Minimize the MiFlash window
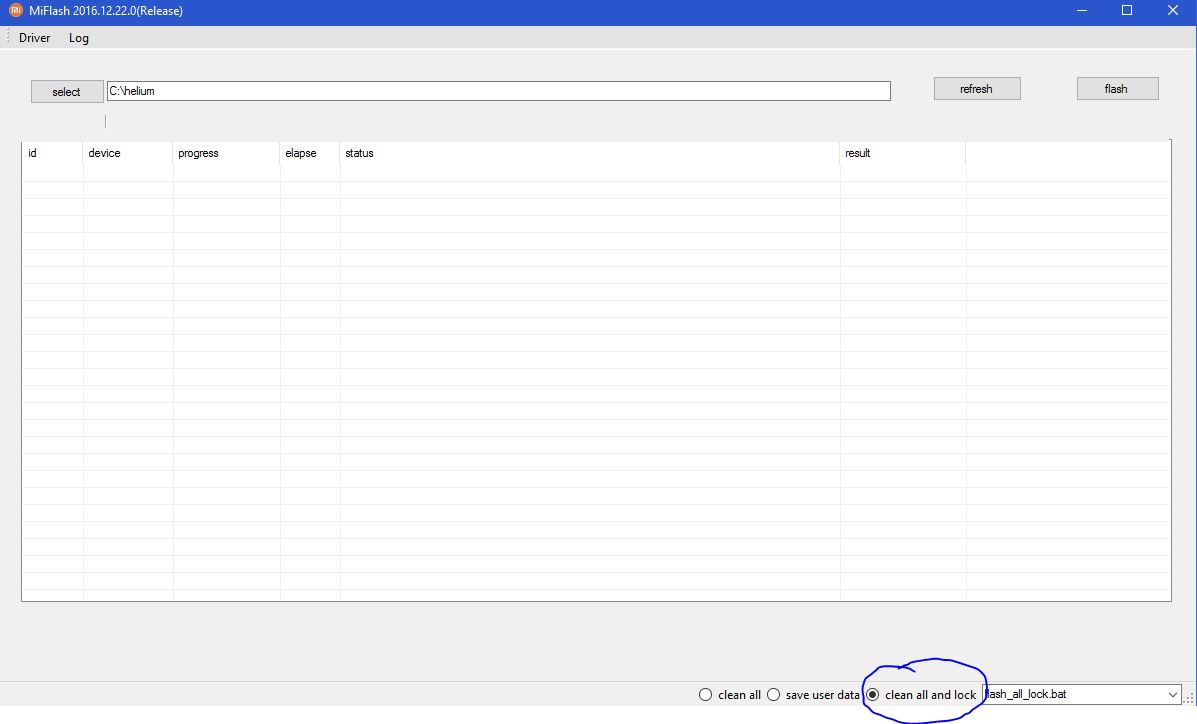The width and height of the screenshot is (1197, 724). 1082,11
